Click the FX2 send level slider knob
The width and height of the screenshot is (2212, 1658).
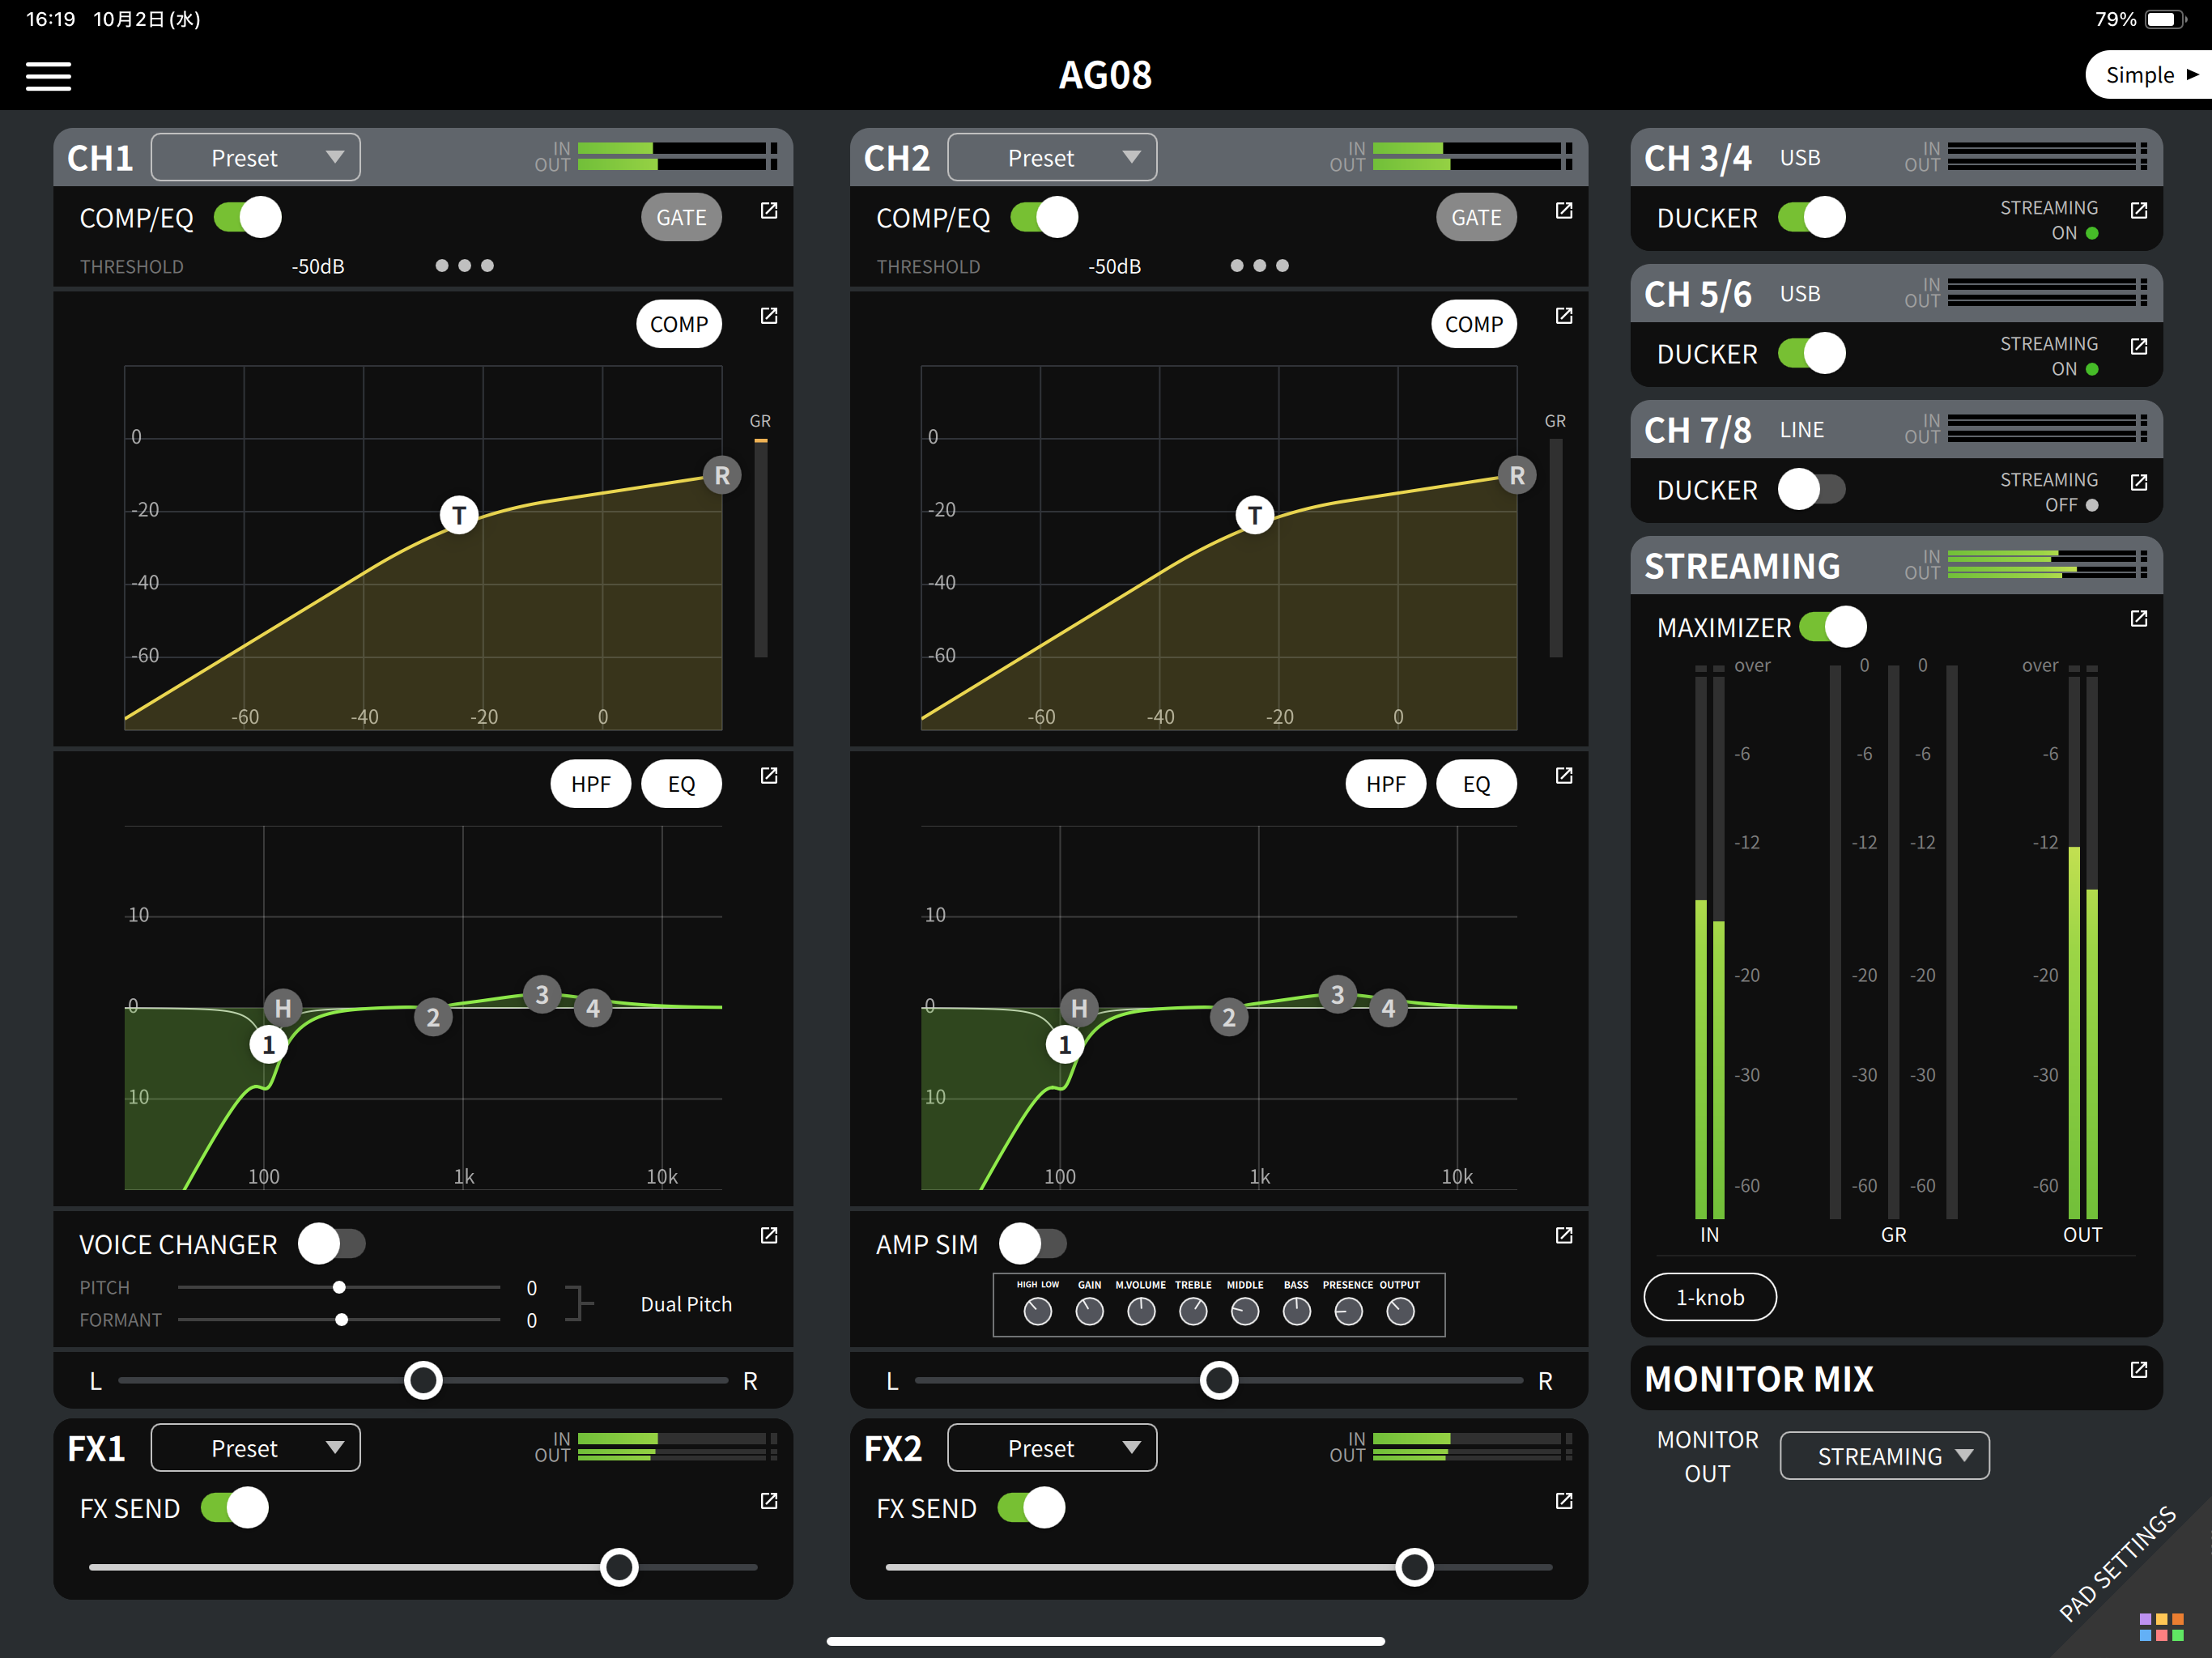point(1414,1567)
